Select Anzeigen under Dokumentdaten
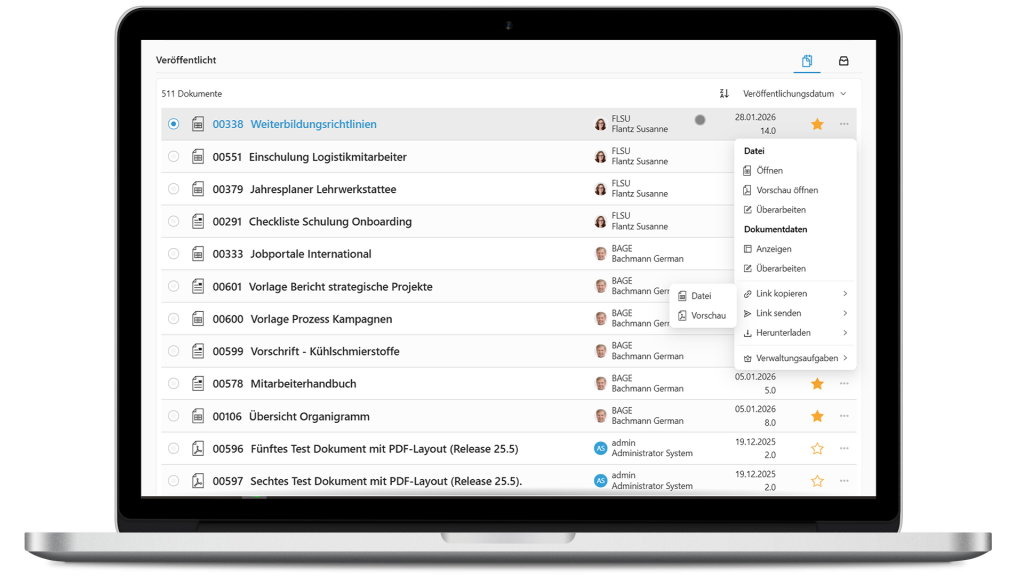 click(769, 248)
